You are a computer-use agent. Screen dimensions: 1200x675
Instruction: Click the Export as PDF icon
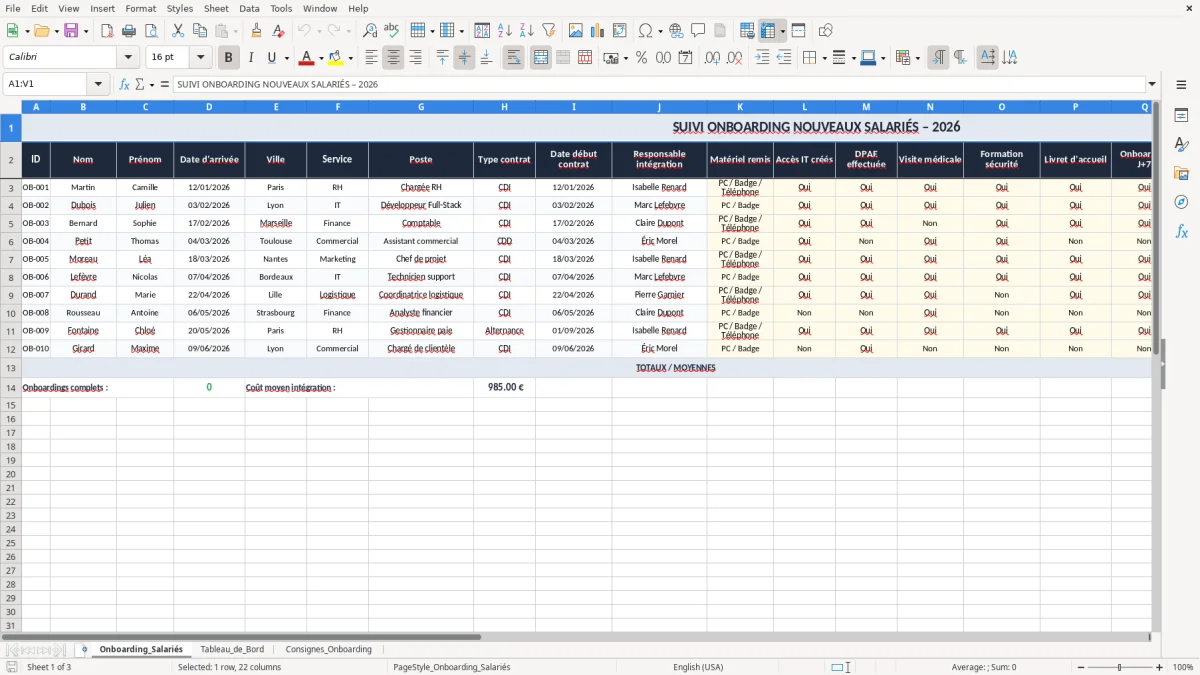tap(107, 31)
